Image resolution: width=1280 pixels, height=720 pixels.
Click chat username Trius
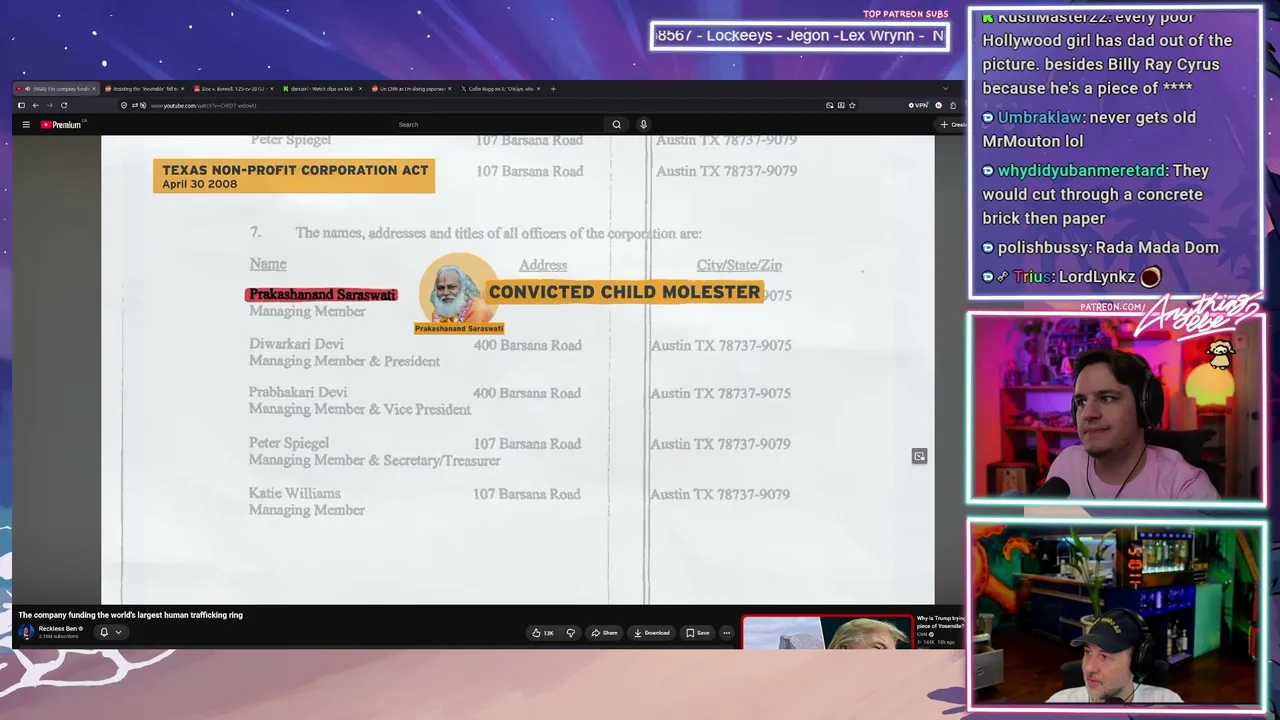click(1032, 277)
